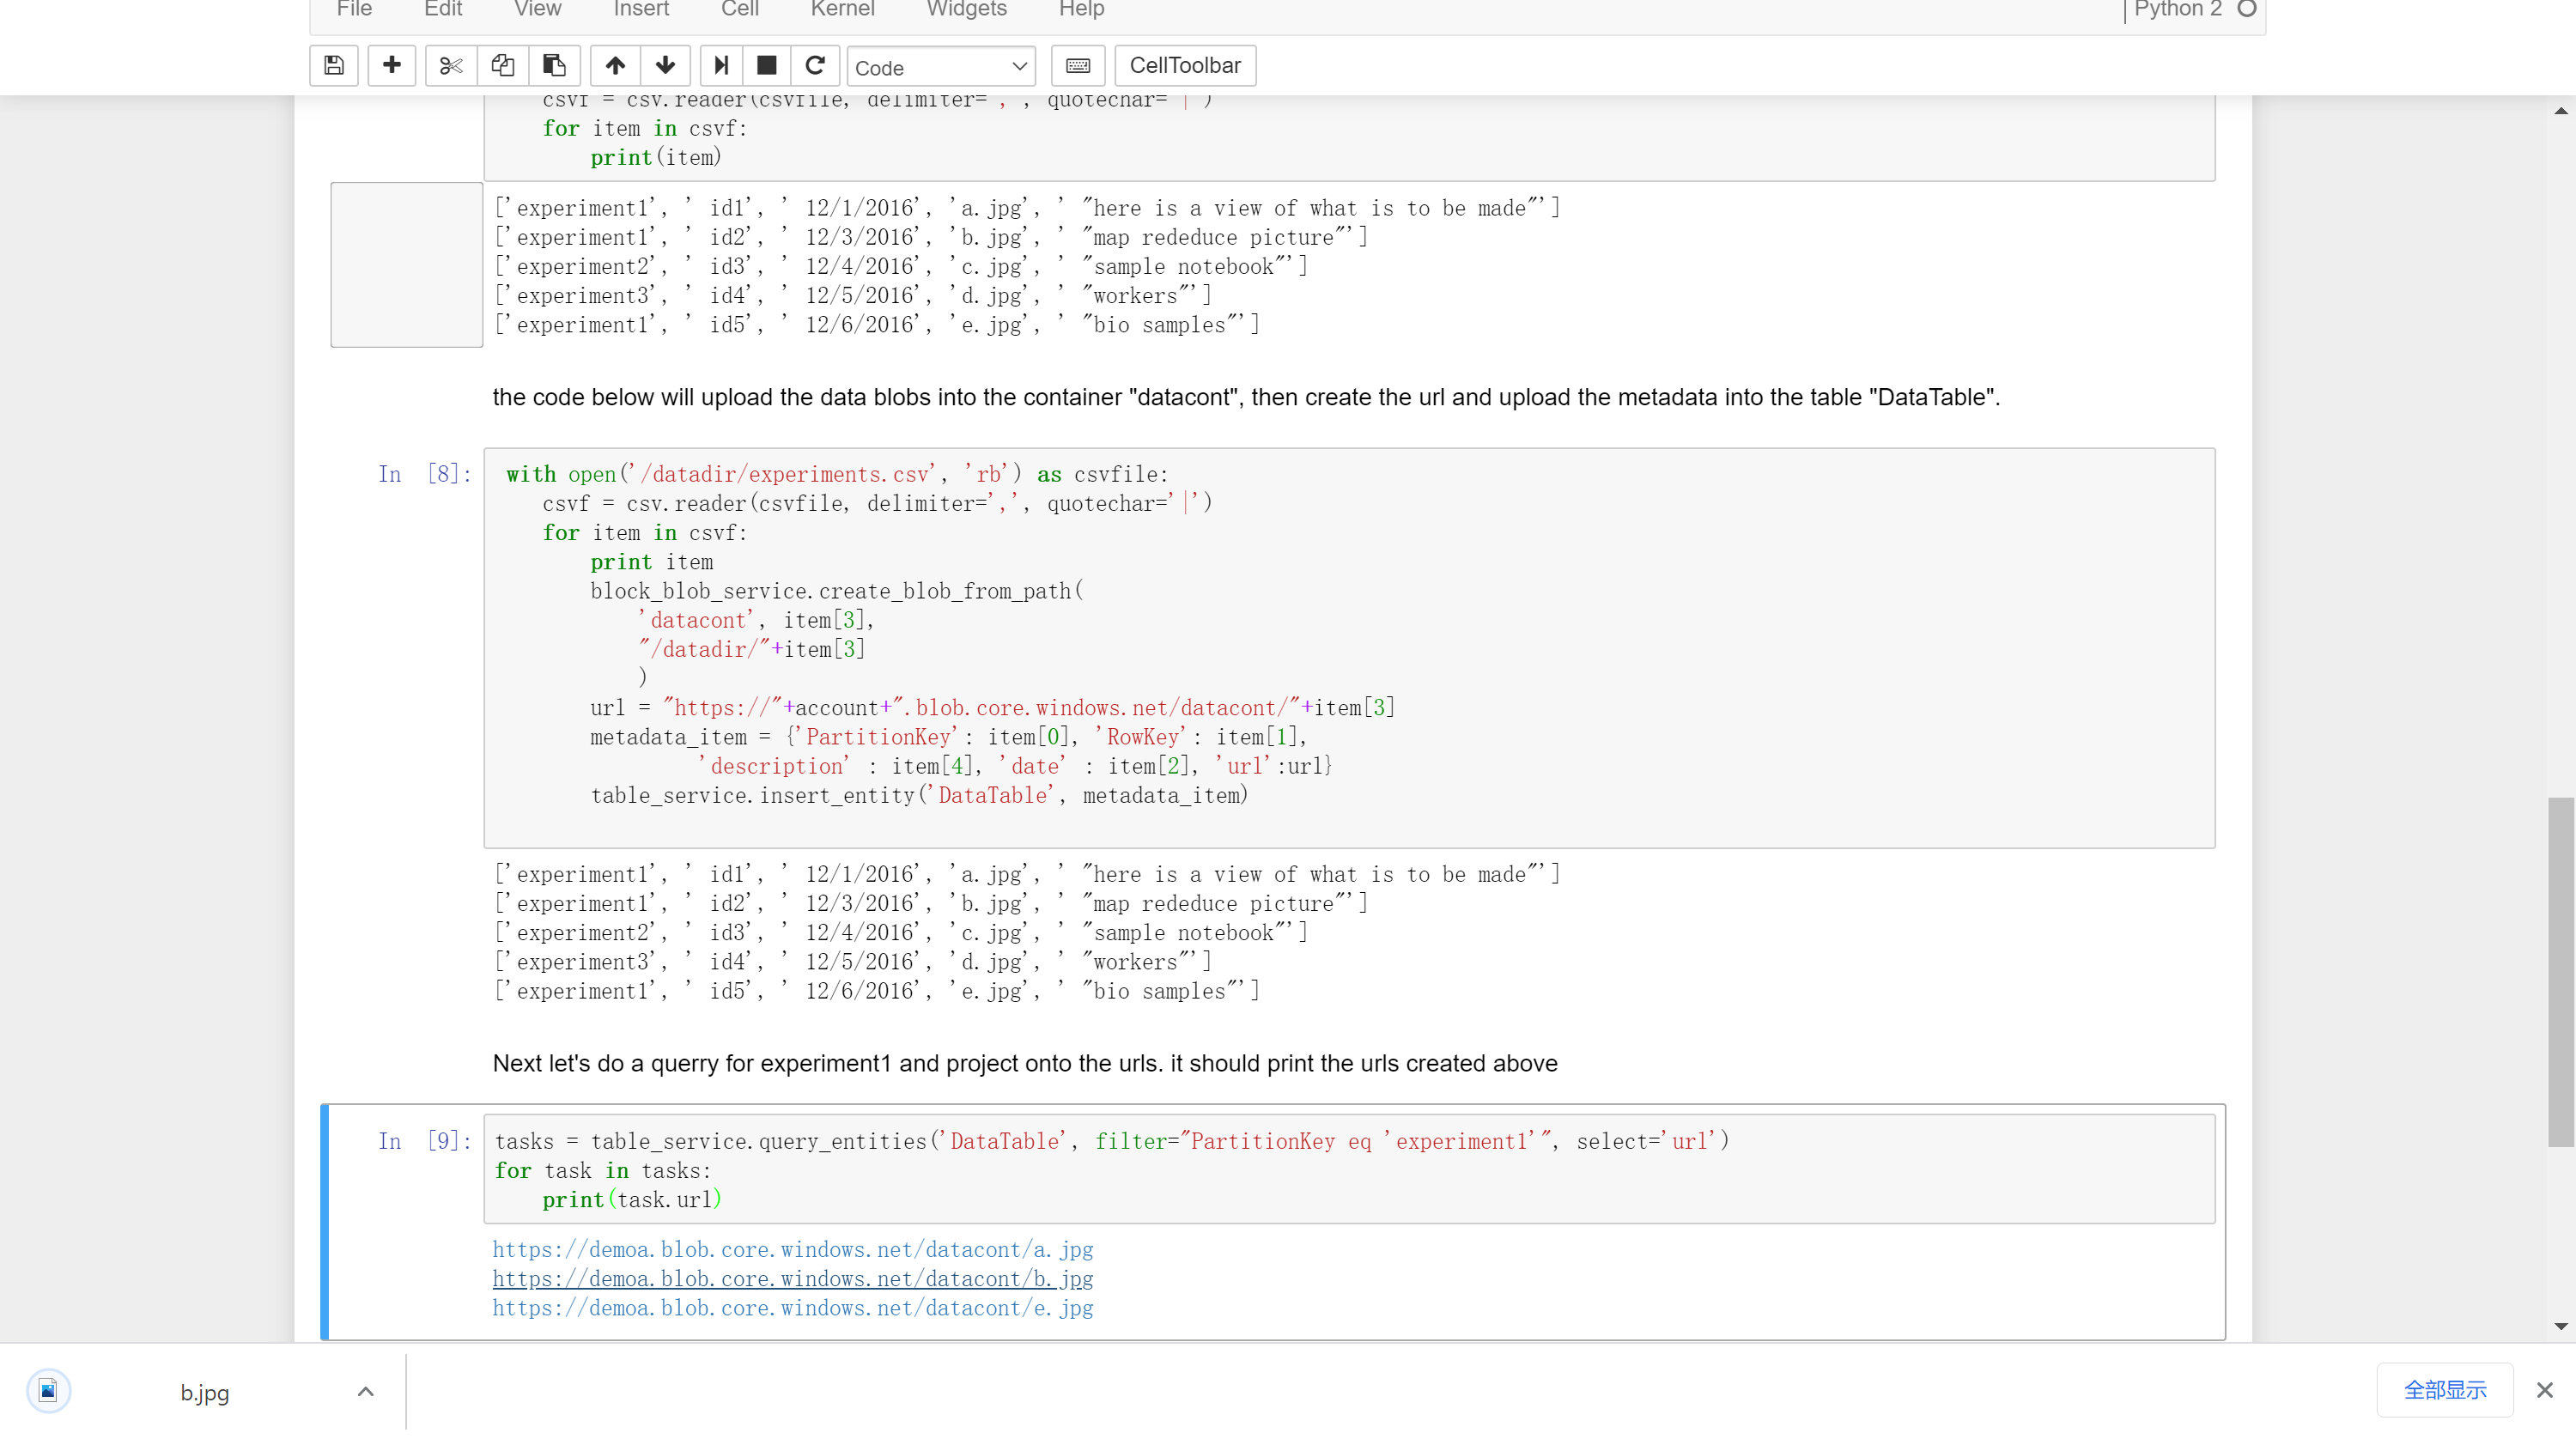Viewport: 2576px width, 1439px height.
Task: Open the Cell menu
Action: pos(740,9)
